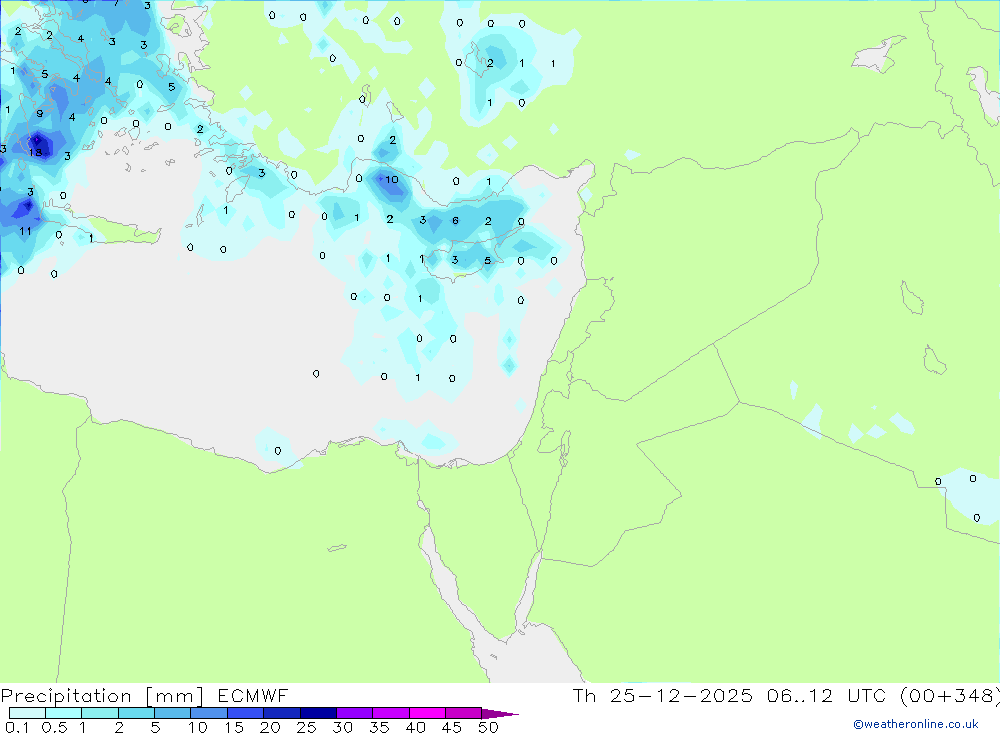Click the over-50 mm legend arrow tip
Image resolution: width=1000 pixels, height=733 pixels.
(x=501, y=714)
